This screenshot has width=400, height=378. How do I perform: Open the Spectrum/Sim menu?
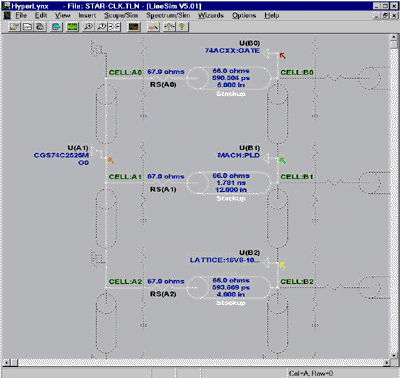(x=168, y=15)
